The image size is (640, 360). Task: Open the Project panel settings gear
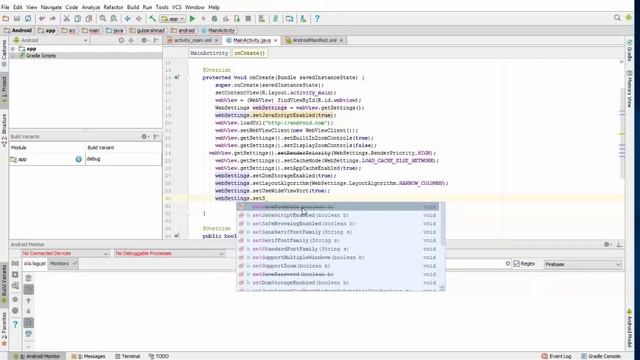[144, 40]
